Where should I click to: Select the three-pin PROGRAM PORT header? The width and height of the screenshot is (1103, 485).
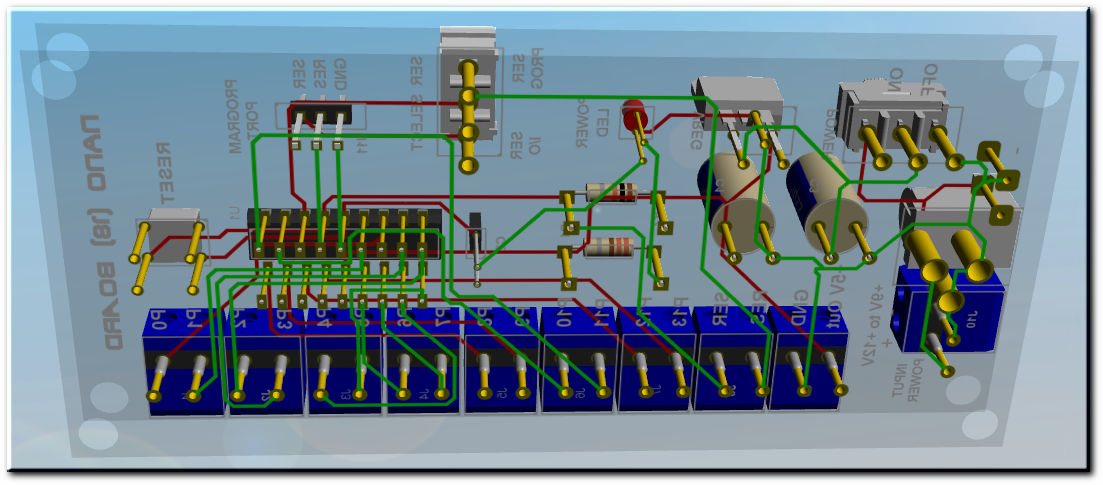(x=320, y=115)
